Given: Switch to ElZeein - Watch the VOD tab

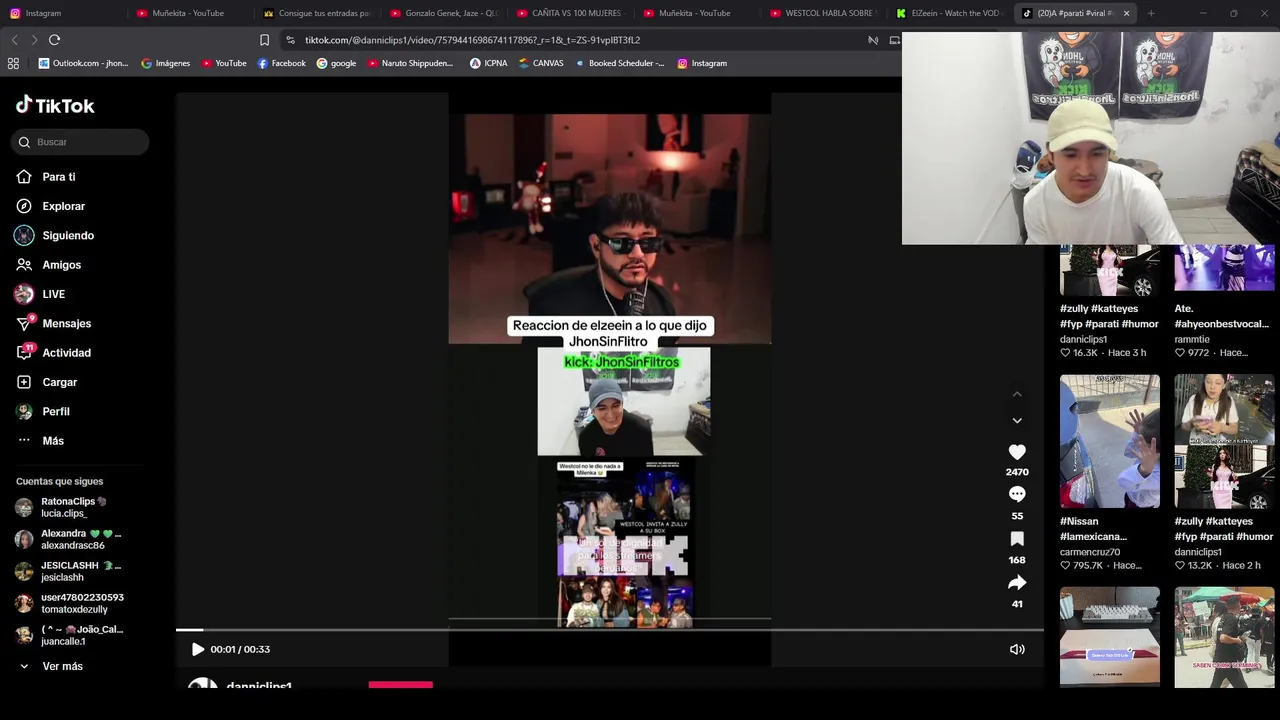Looking at the screenshot, I should coord(950,13).
